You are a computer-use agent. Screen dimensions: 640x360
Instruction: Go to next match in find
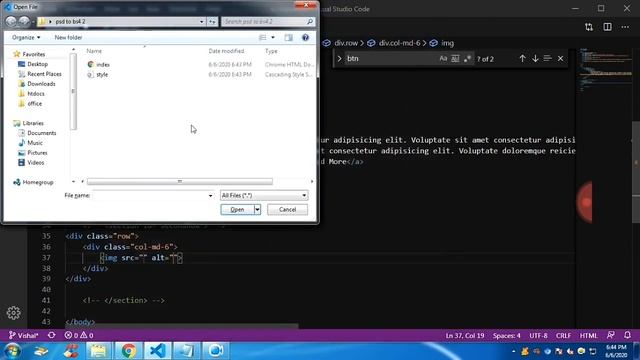coord(535,59)
